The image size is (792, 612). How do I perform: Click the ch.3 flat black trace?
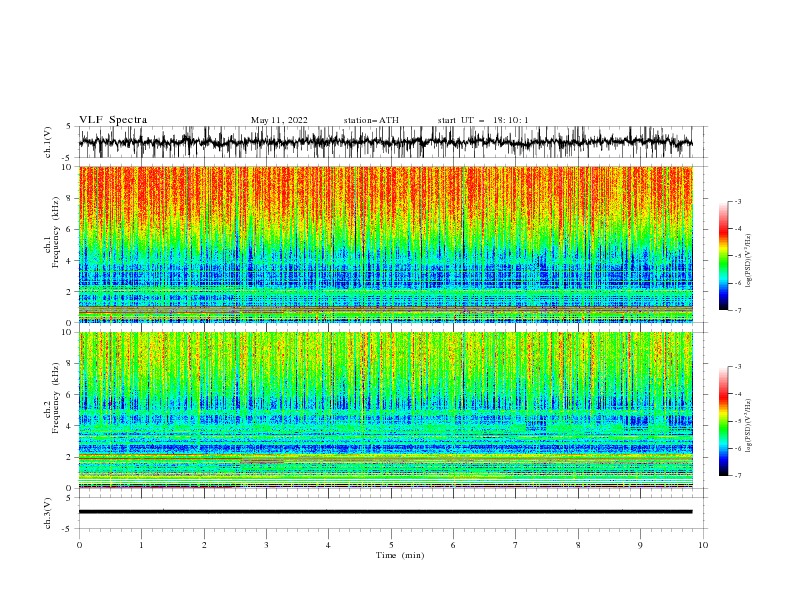(385, 512)
